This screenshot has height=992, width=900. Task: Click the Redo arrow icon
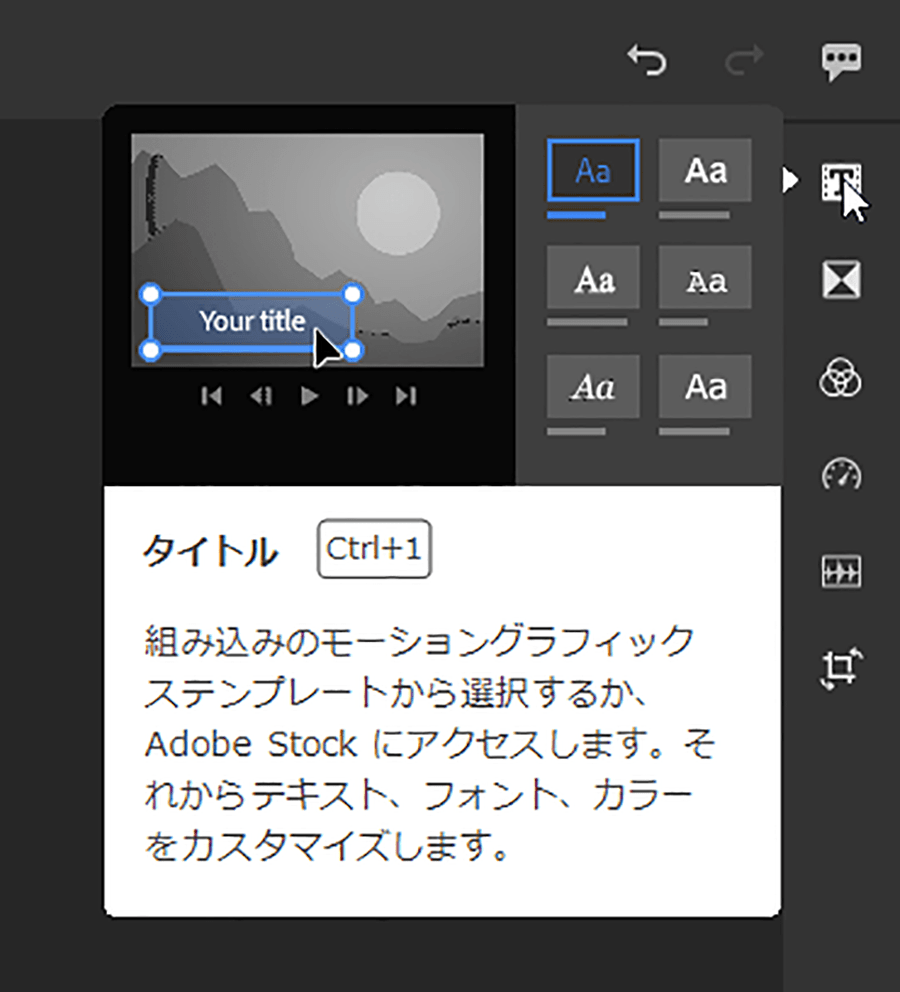pyautogui.click(x=744, y=61)
